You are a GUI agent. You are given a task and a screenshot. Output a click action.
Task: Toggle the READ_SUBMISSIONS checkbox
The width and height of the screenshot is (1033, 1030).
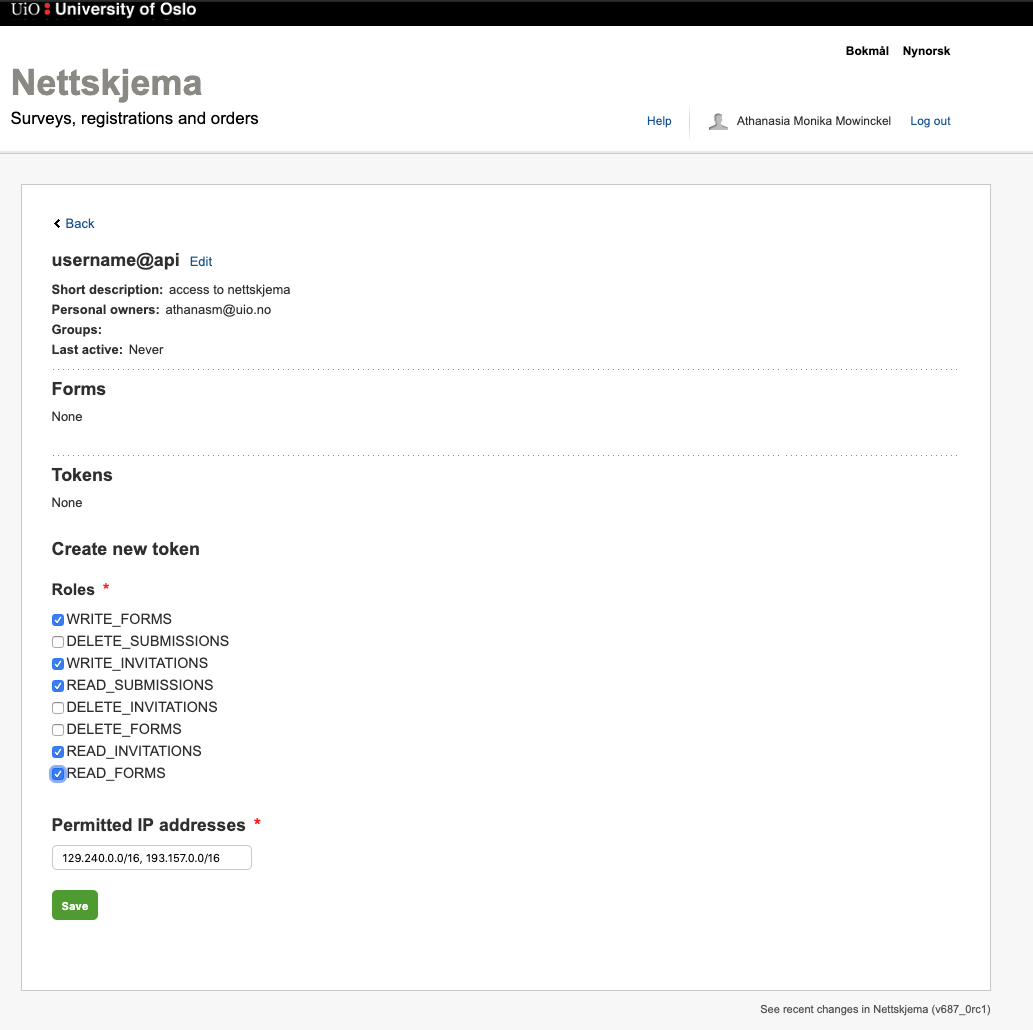point(58,686)
